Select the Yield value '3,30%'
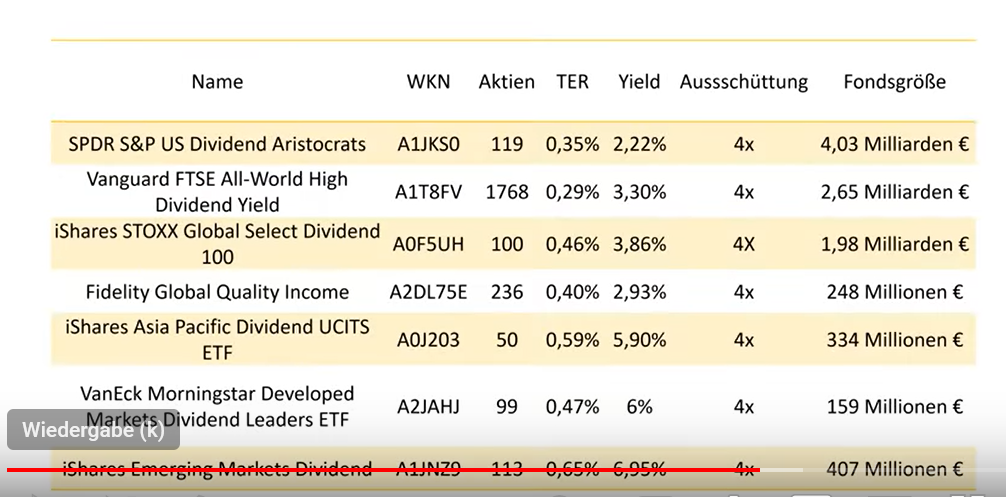 click(639, 192)
